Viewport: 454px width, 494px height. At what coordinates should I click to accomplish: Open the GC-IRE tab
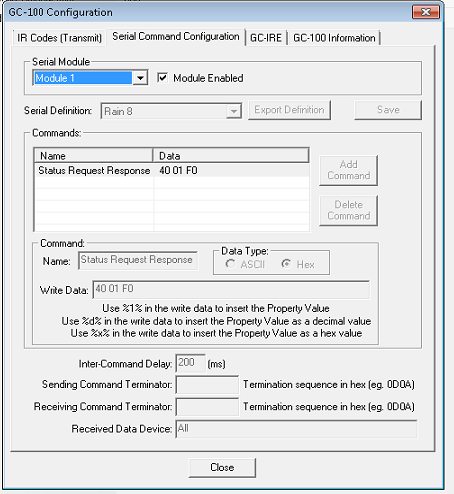266,38
